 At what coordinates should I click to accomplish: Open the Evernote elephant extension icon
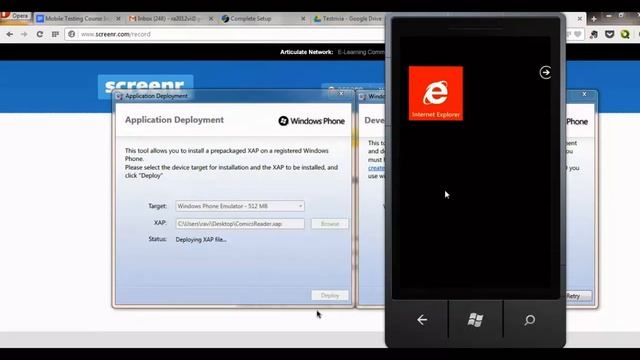pyautogui.click(x=594, y=35)
